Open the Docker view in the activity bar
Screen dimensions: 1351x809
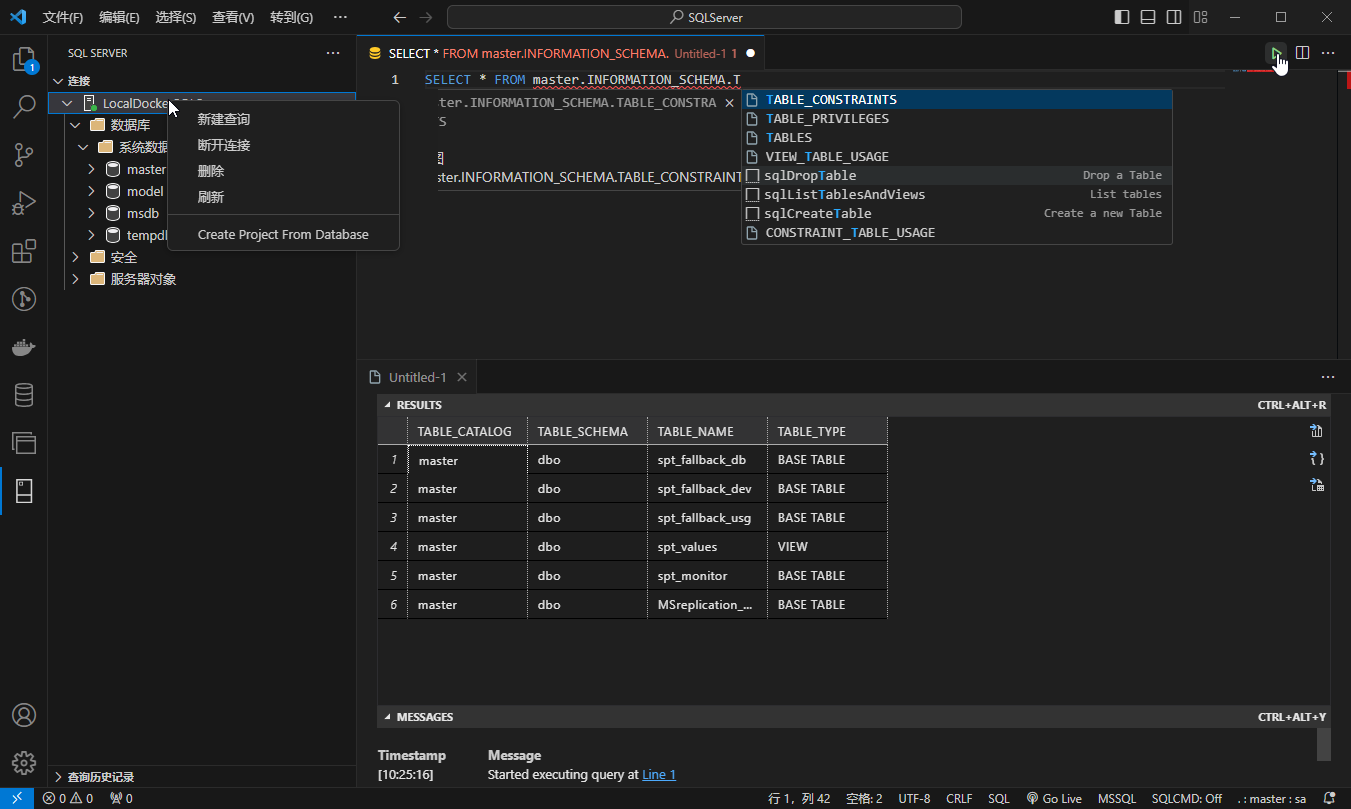coord(24,347)
